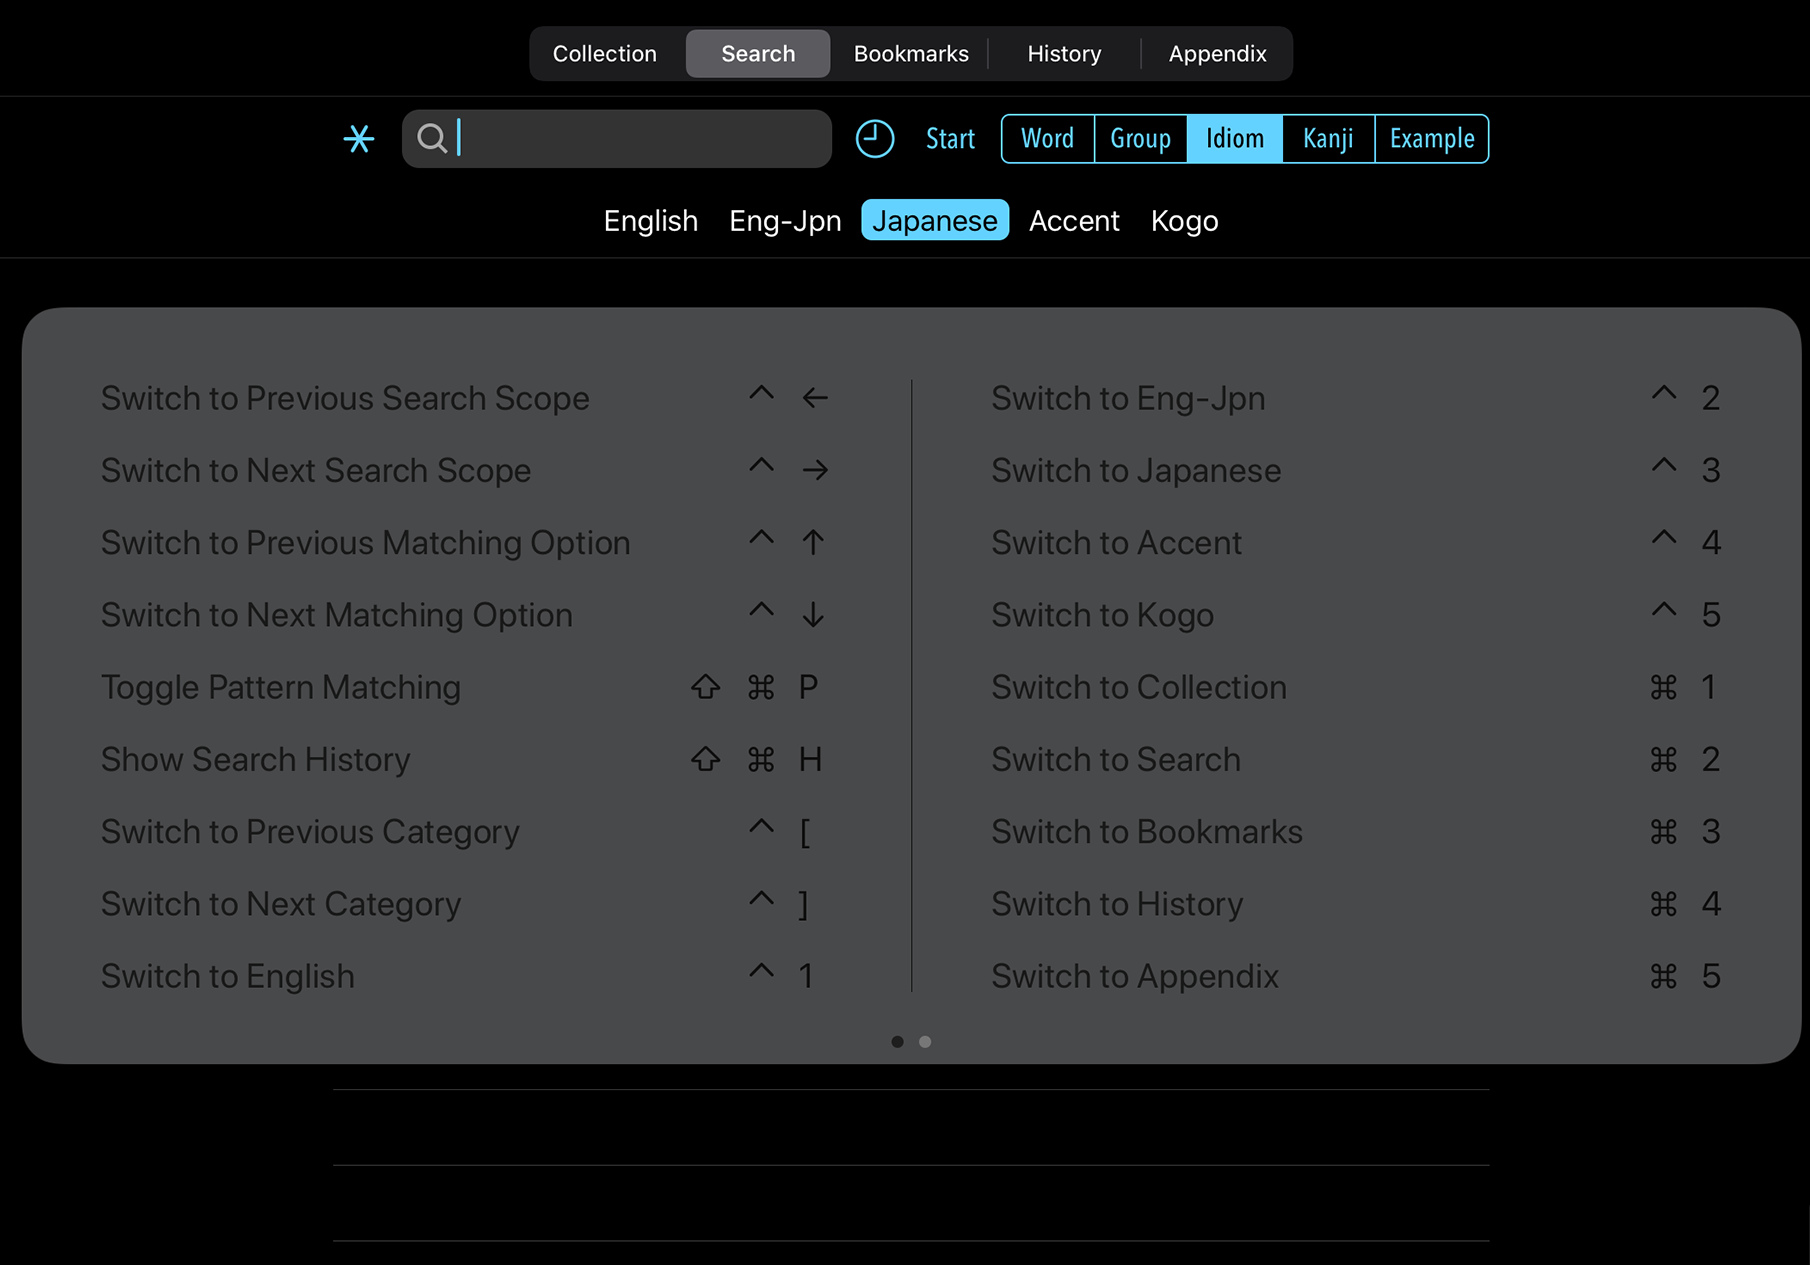Click the asterisk pattern matching icon
Image resolution: width=1810 pixels, height=1265 pixels.
click(x=358, y=138)
